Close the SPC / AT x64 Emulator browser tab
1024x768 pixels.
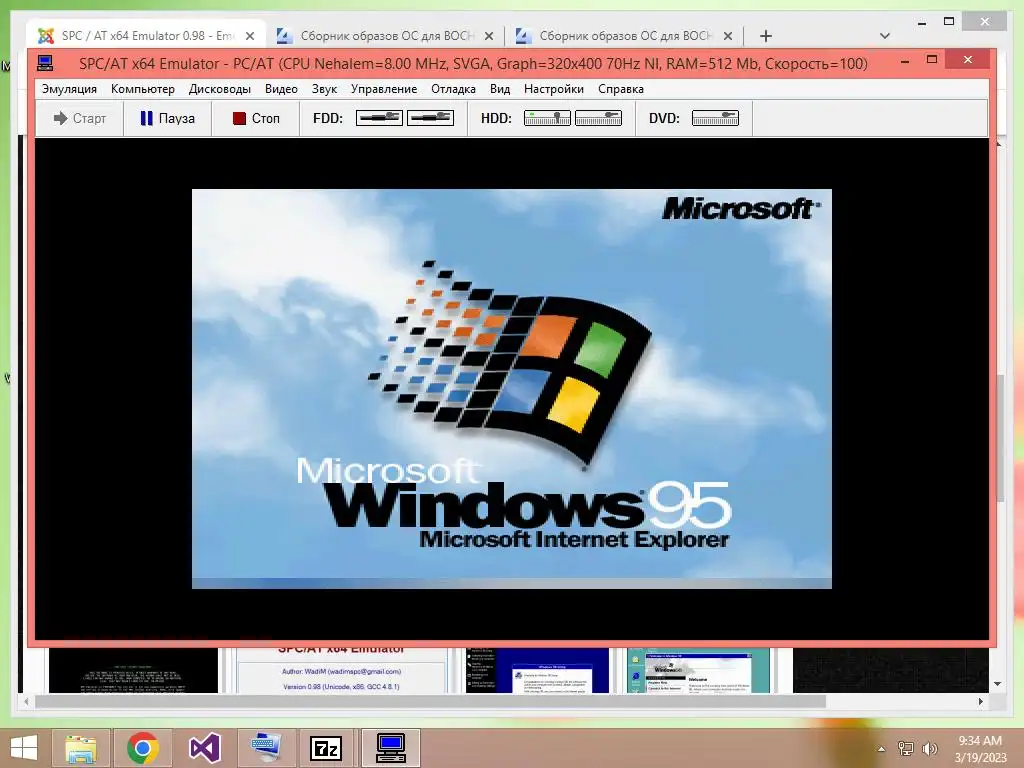(249, 36)
